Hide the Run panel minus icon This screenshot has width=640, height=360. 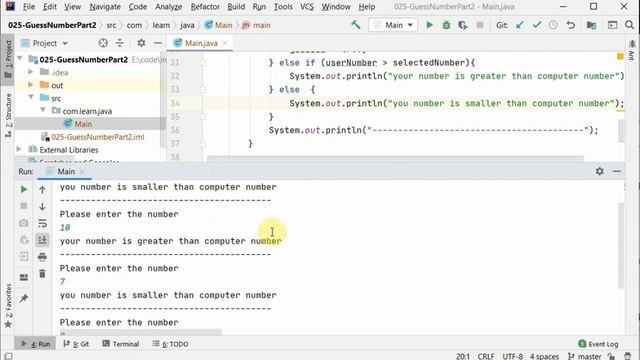click(x=617, y=171)
